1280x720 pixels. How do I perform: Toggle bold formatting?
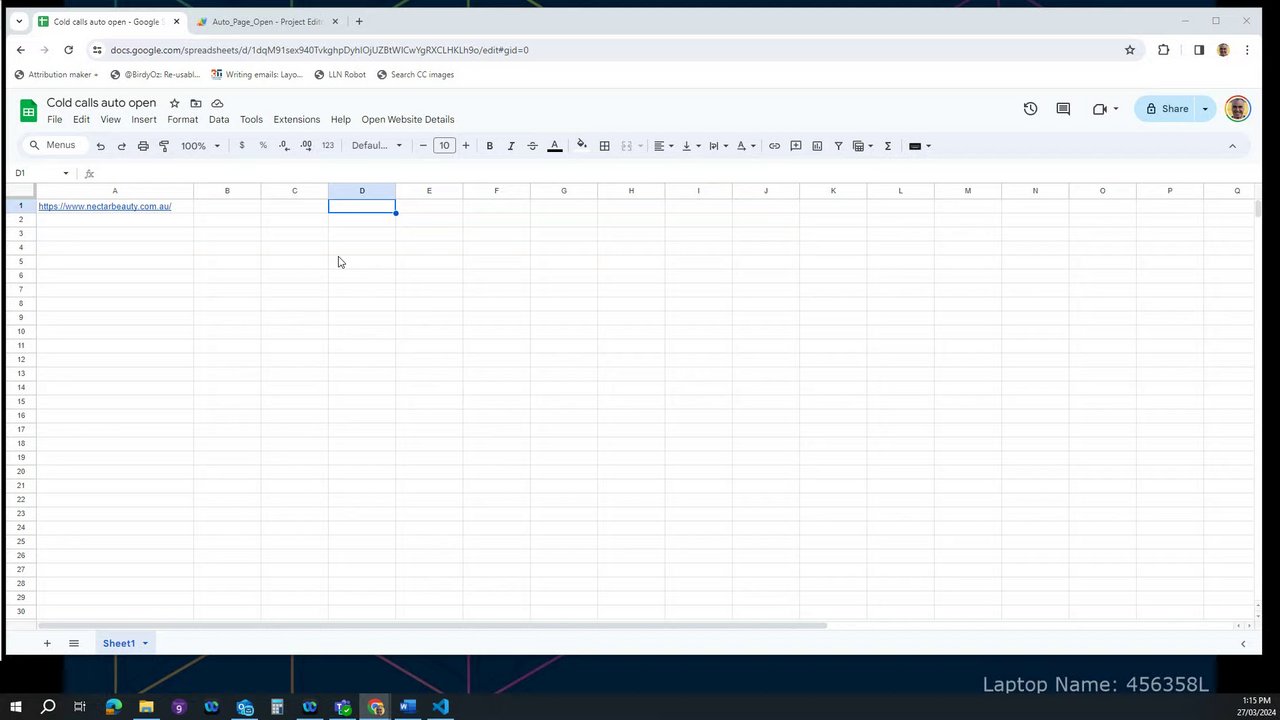pyautogui.click(x=490, y=146)
